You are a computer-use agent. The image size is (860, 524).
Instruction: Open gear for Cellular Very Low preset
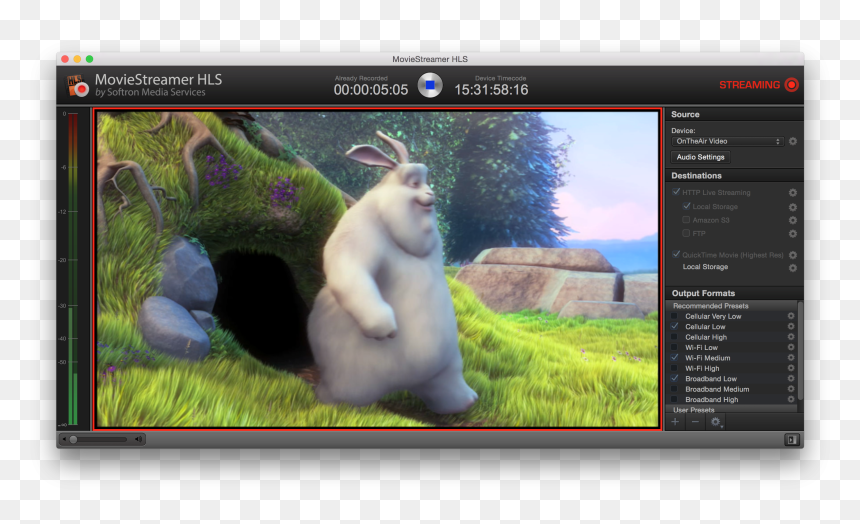point(791,316)
